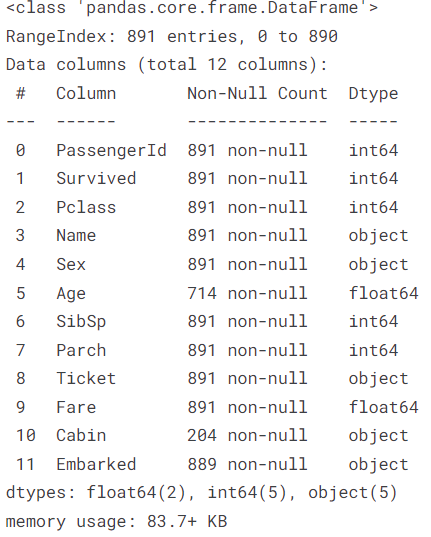Click the Dtype header text
Image resolution: width=431 pixels, height=537 pixels.
pos(373,94)
